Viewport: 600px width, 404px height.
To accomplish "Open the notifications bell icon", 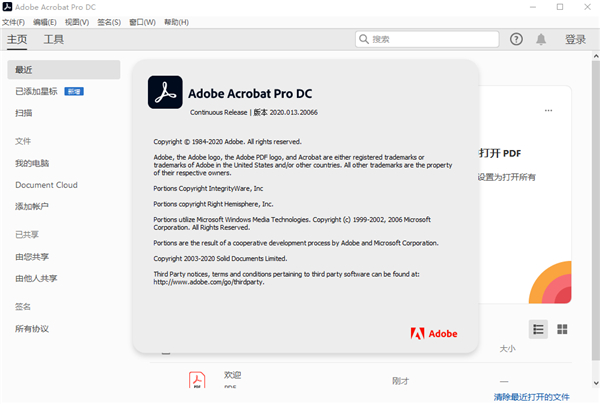I will [x=541, y=39].
